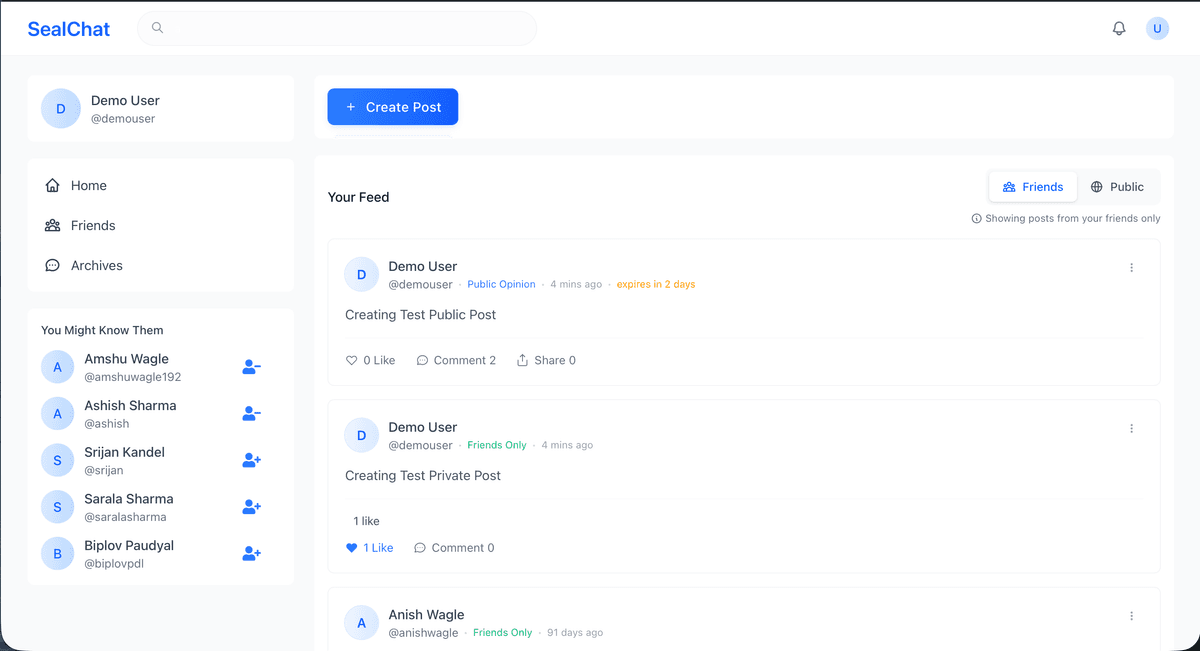Go to the SealChat logo home link
Image resolution: width=1200 pixels, height=651 pixels.
69,29
